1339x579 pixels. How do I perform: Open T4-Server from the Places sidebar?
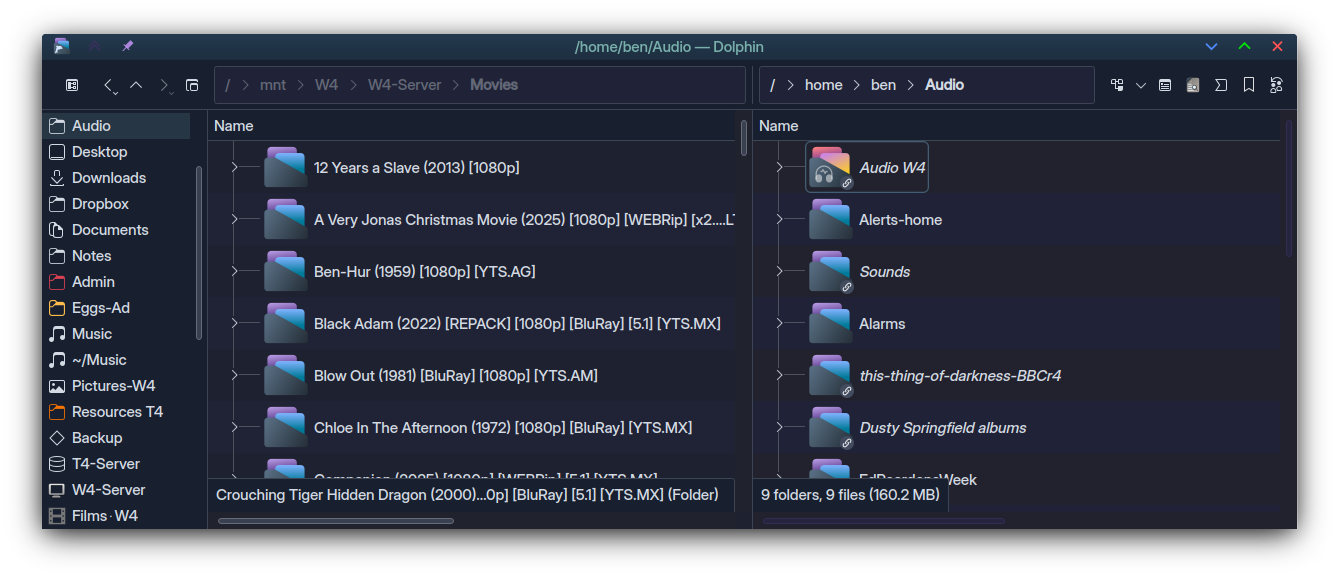[105, 464]
